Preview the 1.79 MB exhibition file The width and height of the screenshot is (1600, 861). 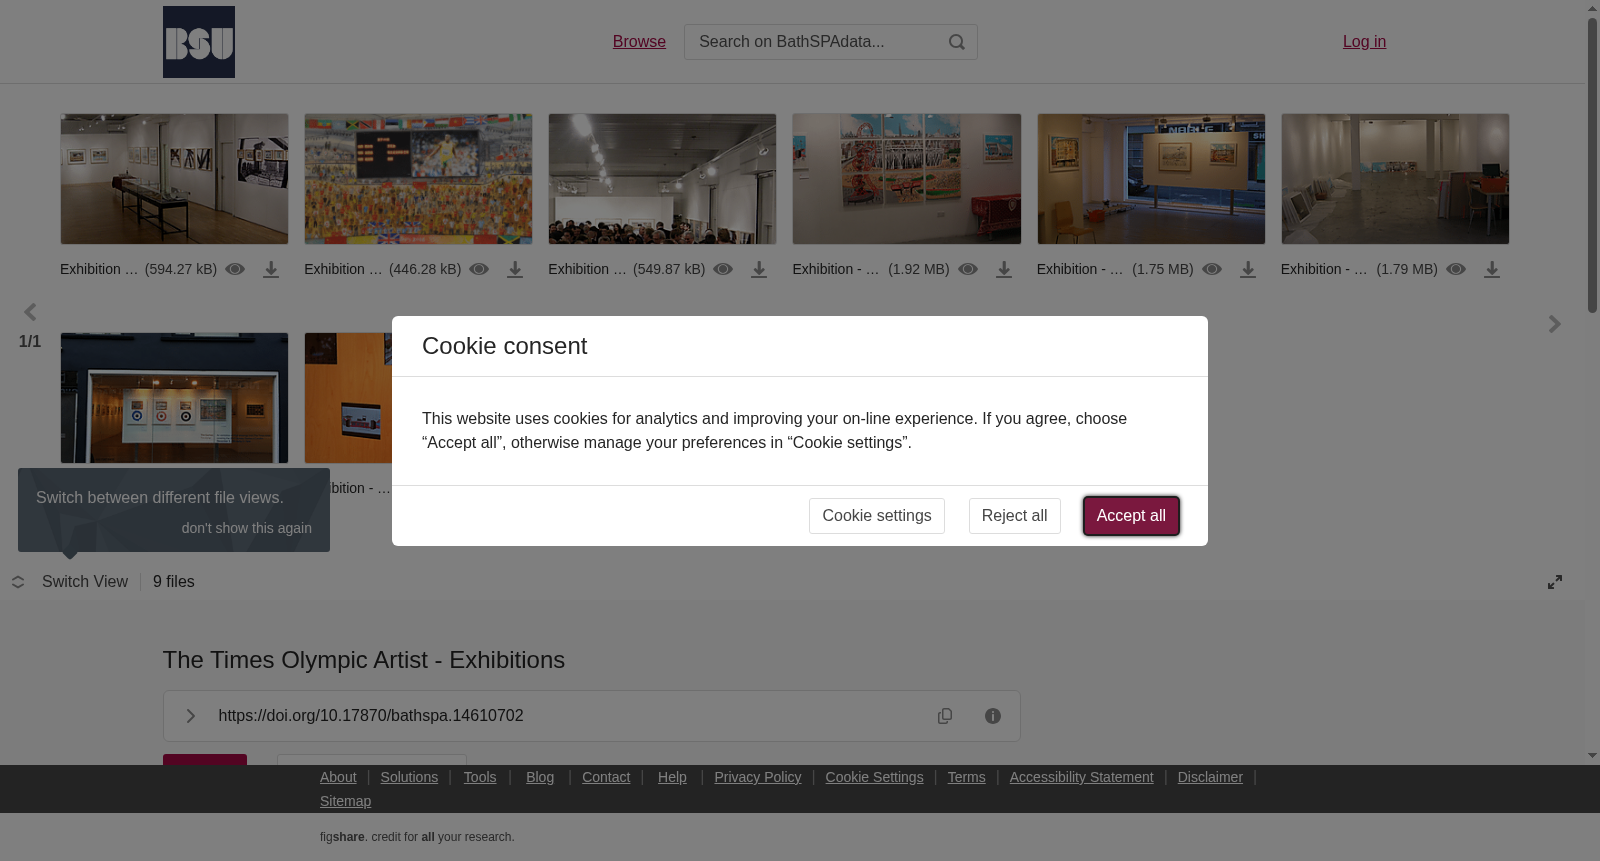(x=1456, y=269)
